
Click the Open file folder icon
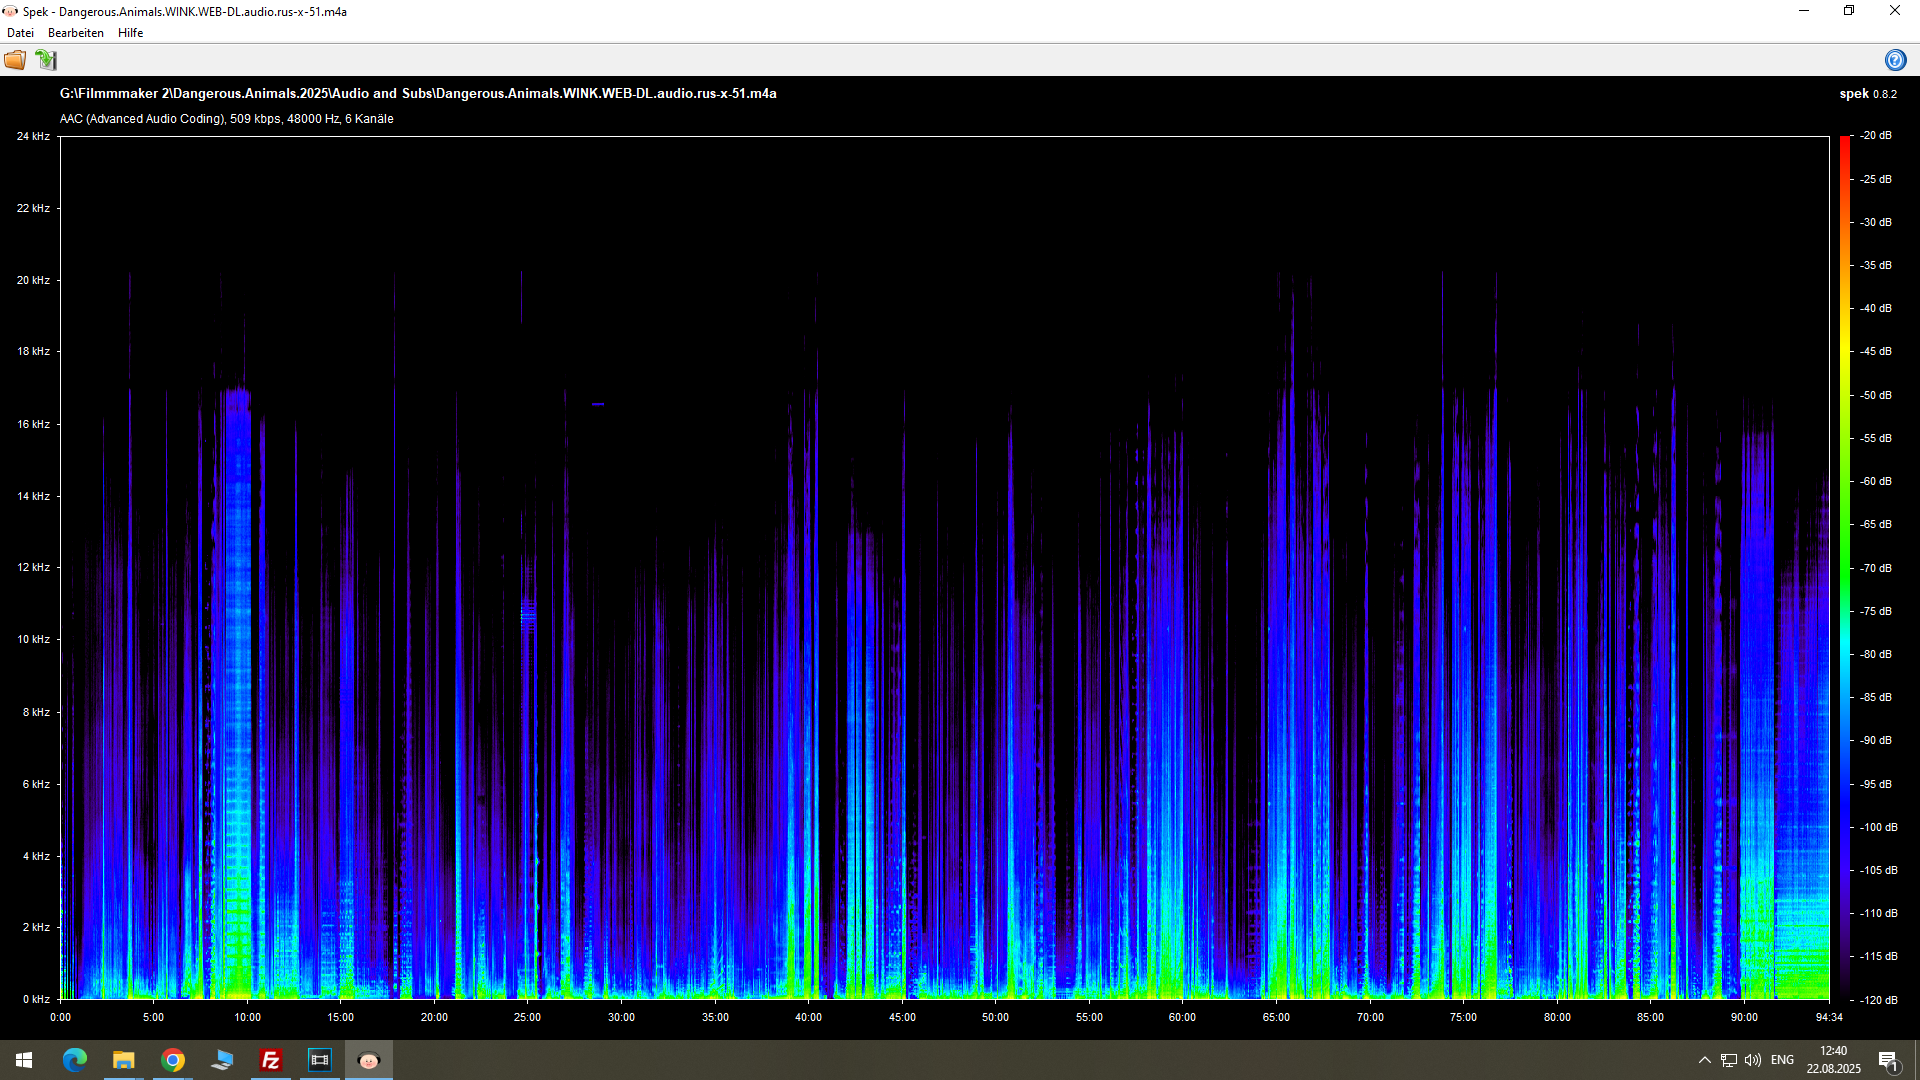(15, 60)
